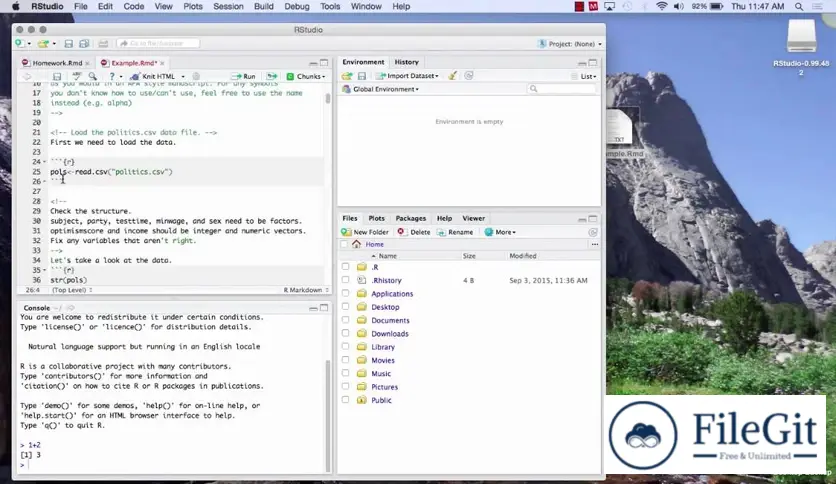Select the Movies folder checkbox
The height and width of the screenshot is (484, 836).
coord(345,360)
